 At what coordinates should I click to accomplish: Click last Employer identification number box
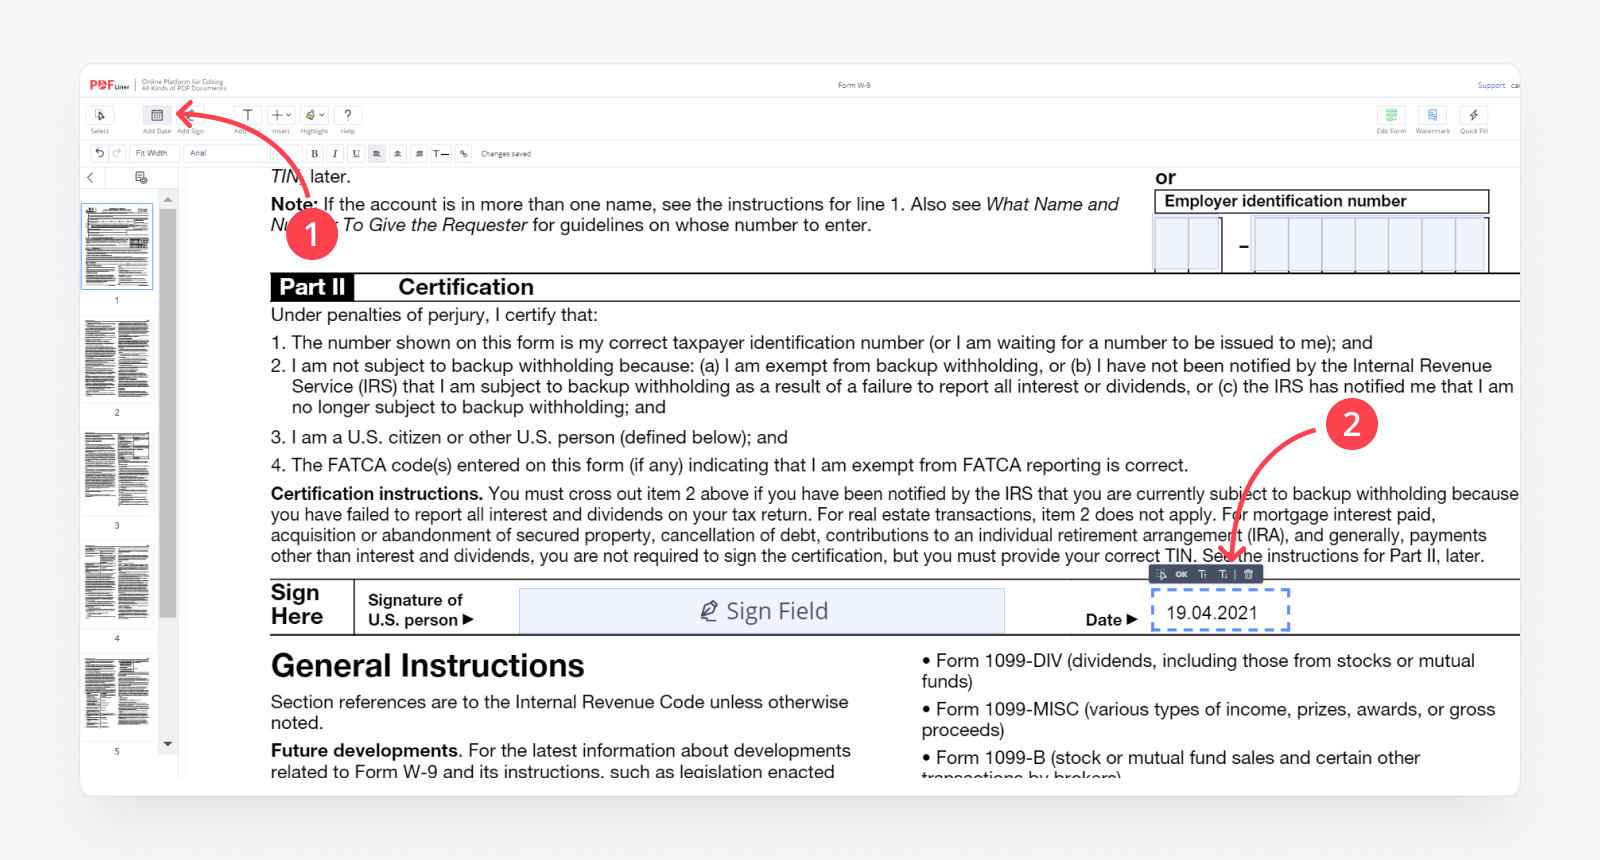coord(1472,244)
